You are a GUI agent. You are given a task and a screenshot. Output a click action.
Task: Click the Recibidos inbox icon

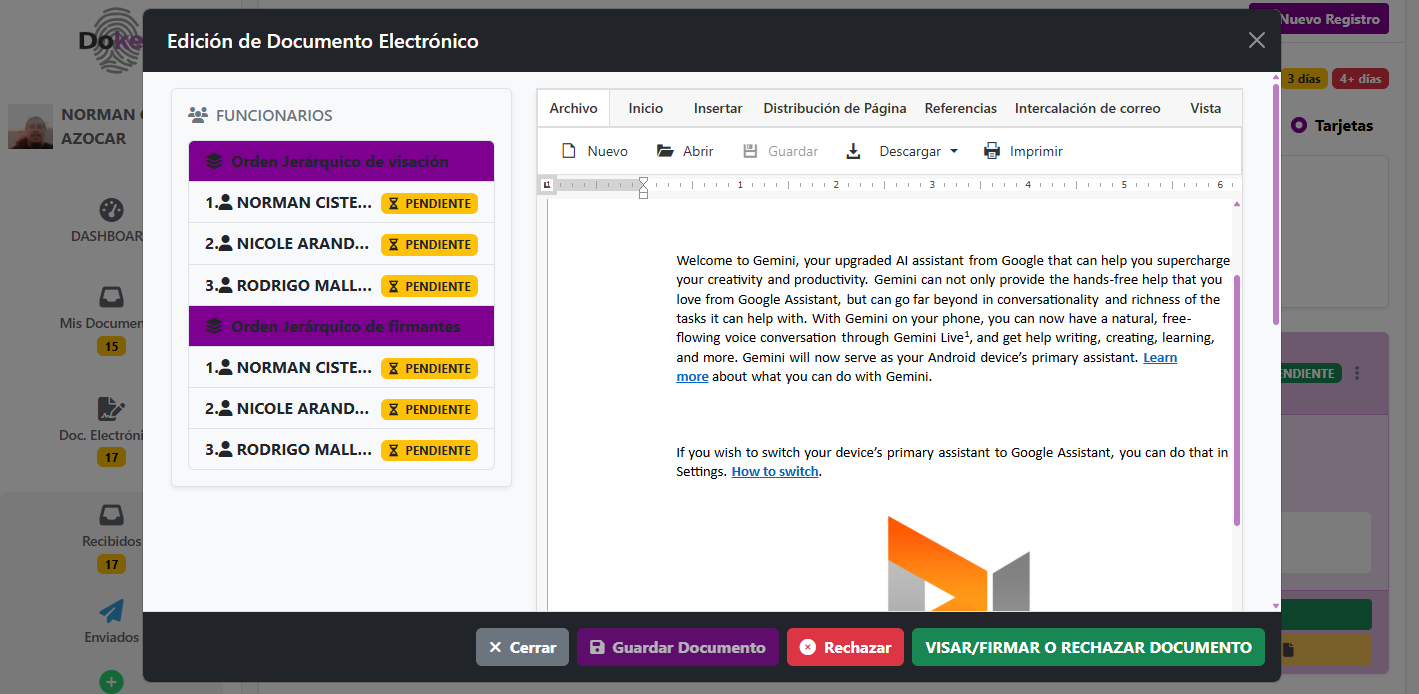pos(111,515)
